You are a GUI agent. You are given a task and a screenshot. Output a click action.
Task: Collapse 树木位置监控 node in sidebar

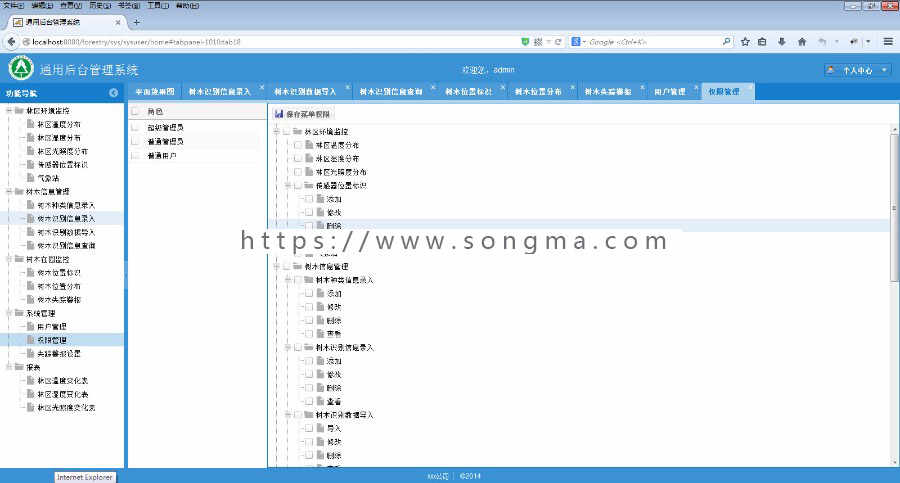9,259
